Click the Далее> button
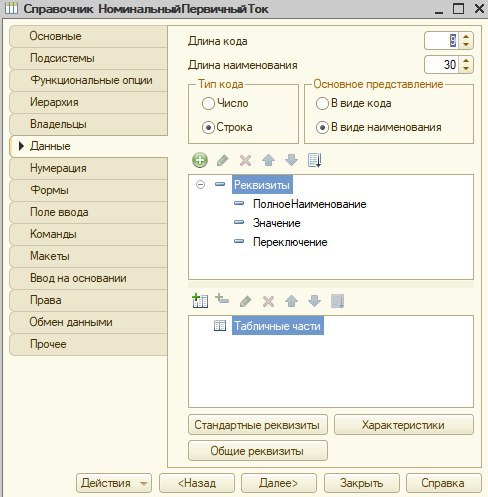Viewport: 488px width, 497px height. [x=279, y=483]
